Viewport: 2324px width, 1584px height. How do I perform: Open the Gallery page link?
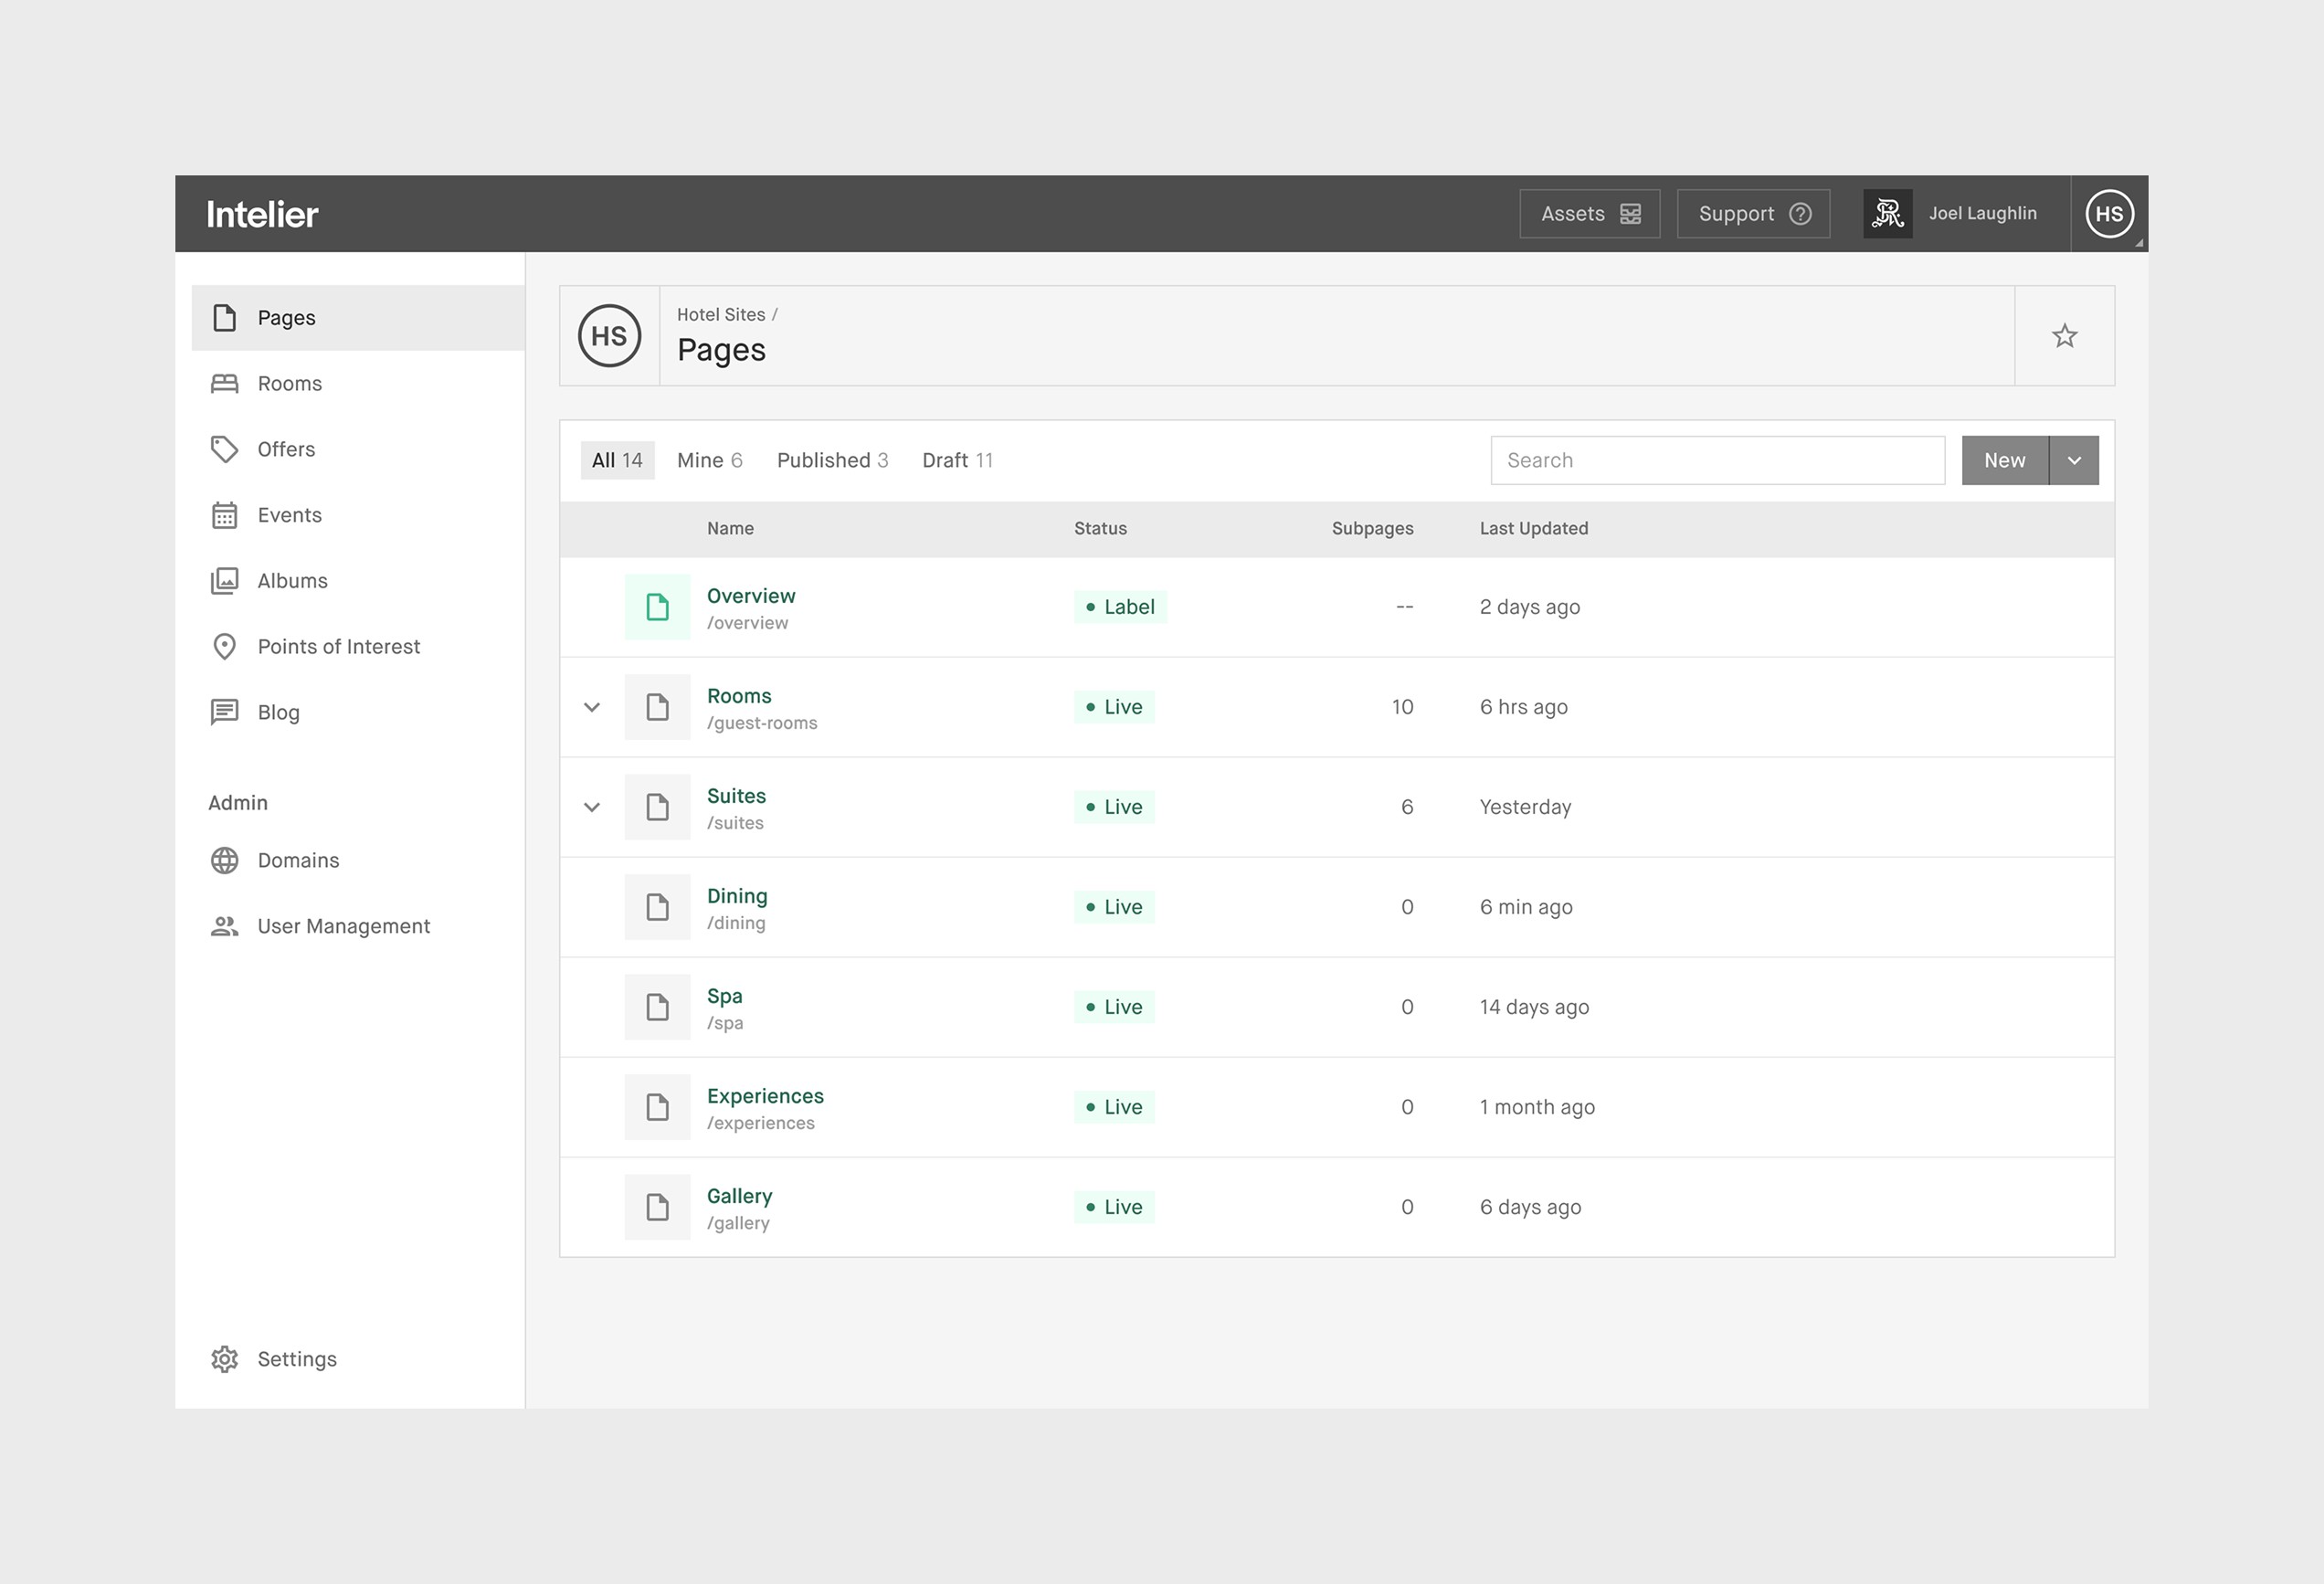click(739, 1195)
